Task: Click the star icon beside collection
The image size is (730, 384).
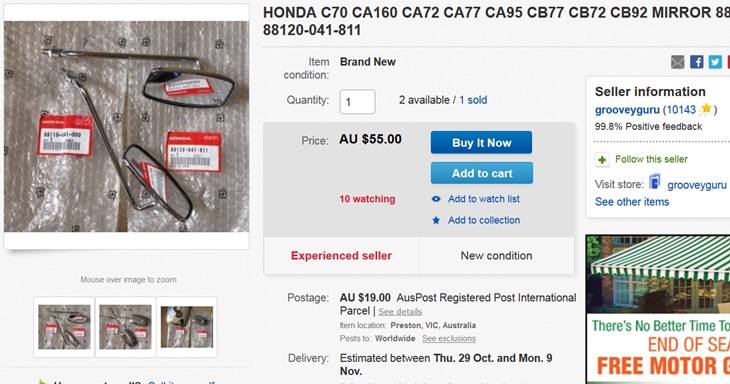Action: 436,220
